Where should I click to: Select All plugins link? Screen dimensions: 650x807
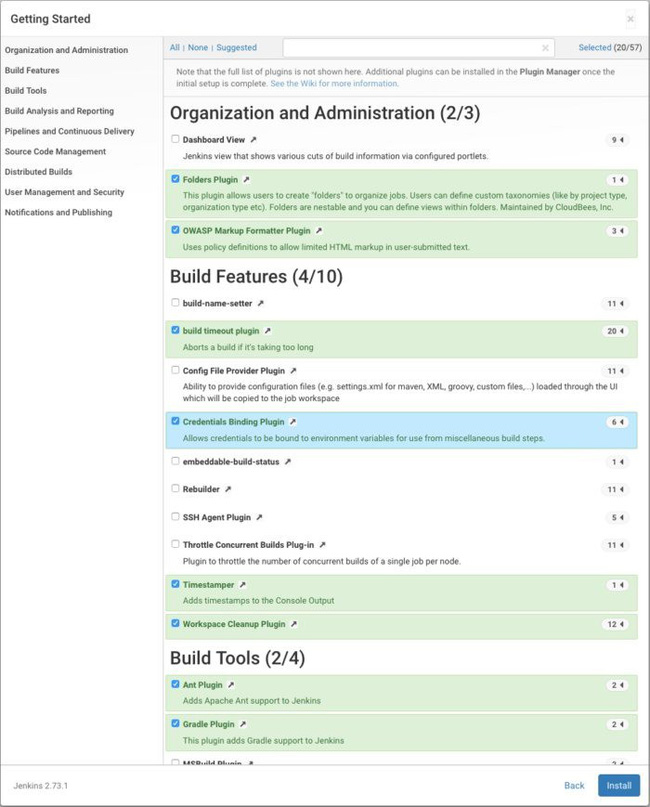[174, 47]
